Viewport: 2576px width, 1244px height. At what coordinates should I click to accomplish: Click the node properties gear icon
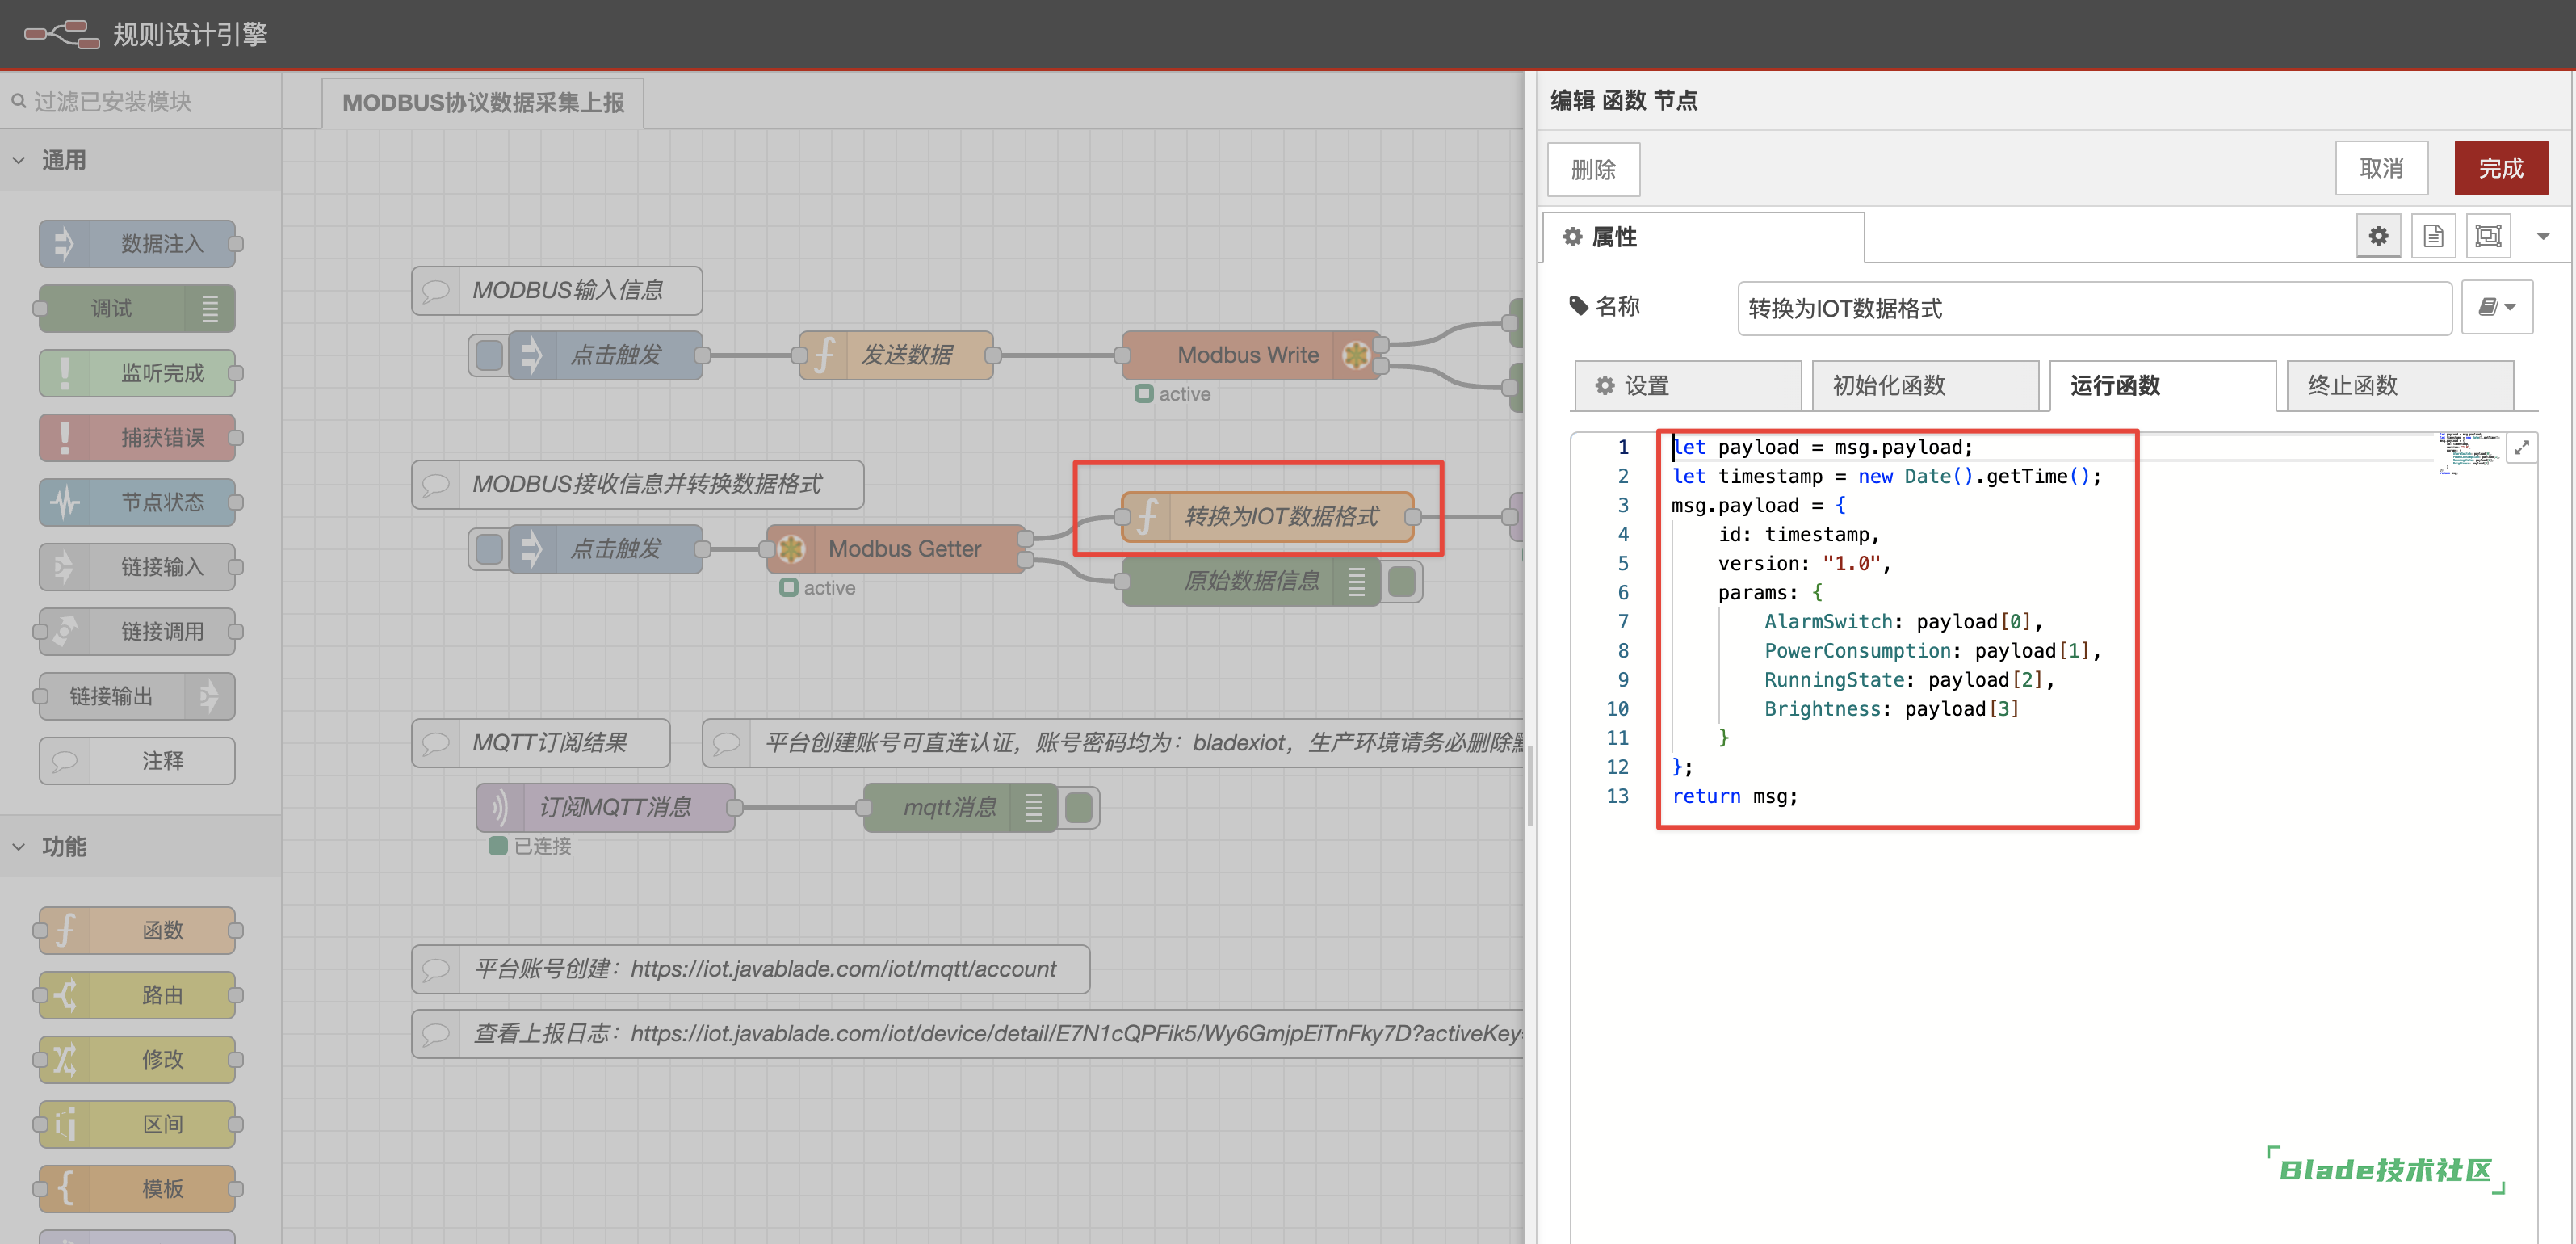click(2378, 236)
